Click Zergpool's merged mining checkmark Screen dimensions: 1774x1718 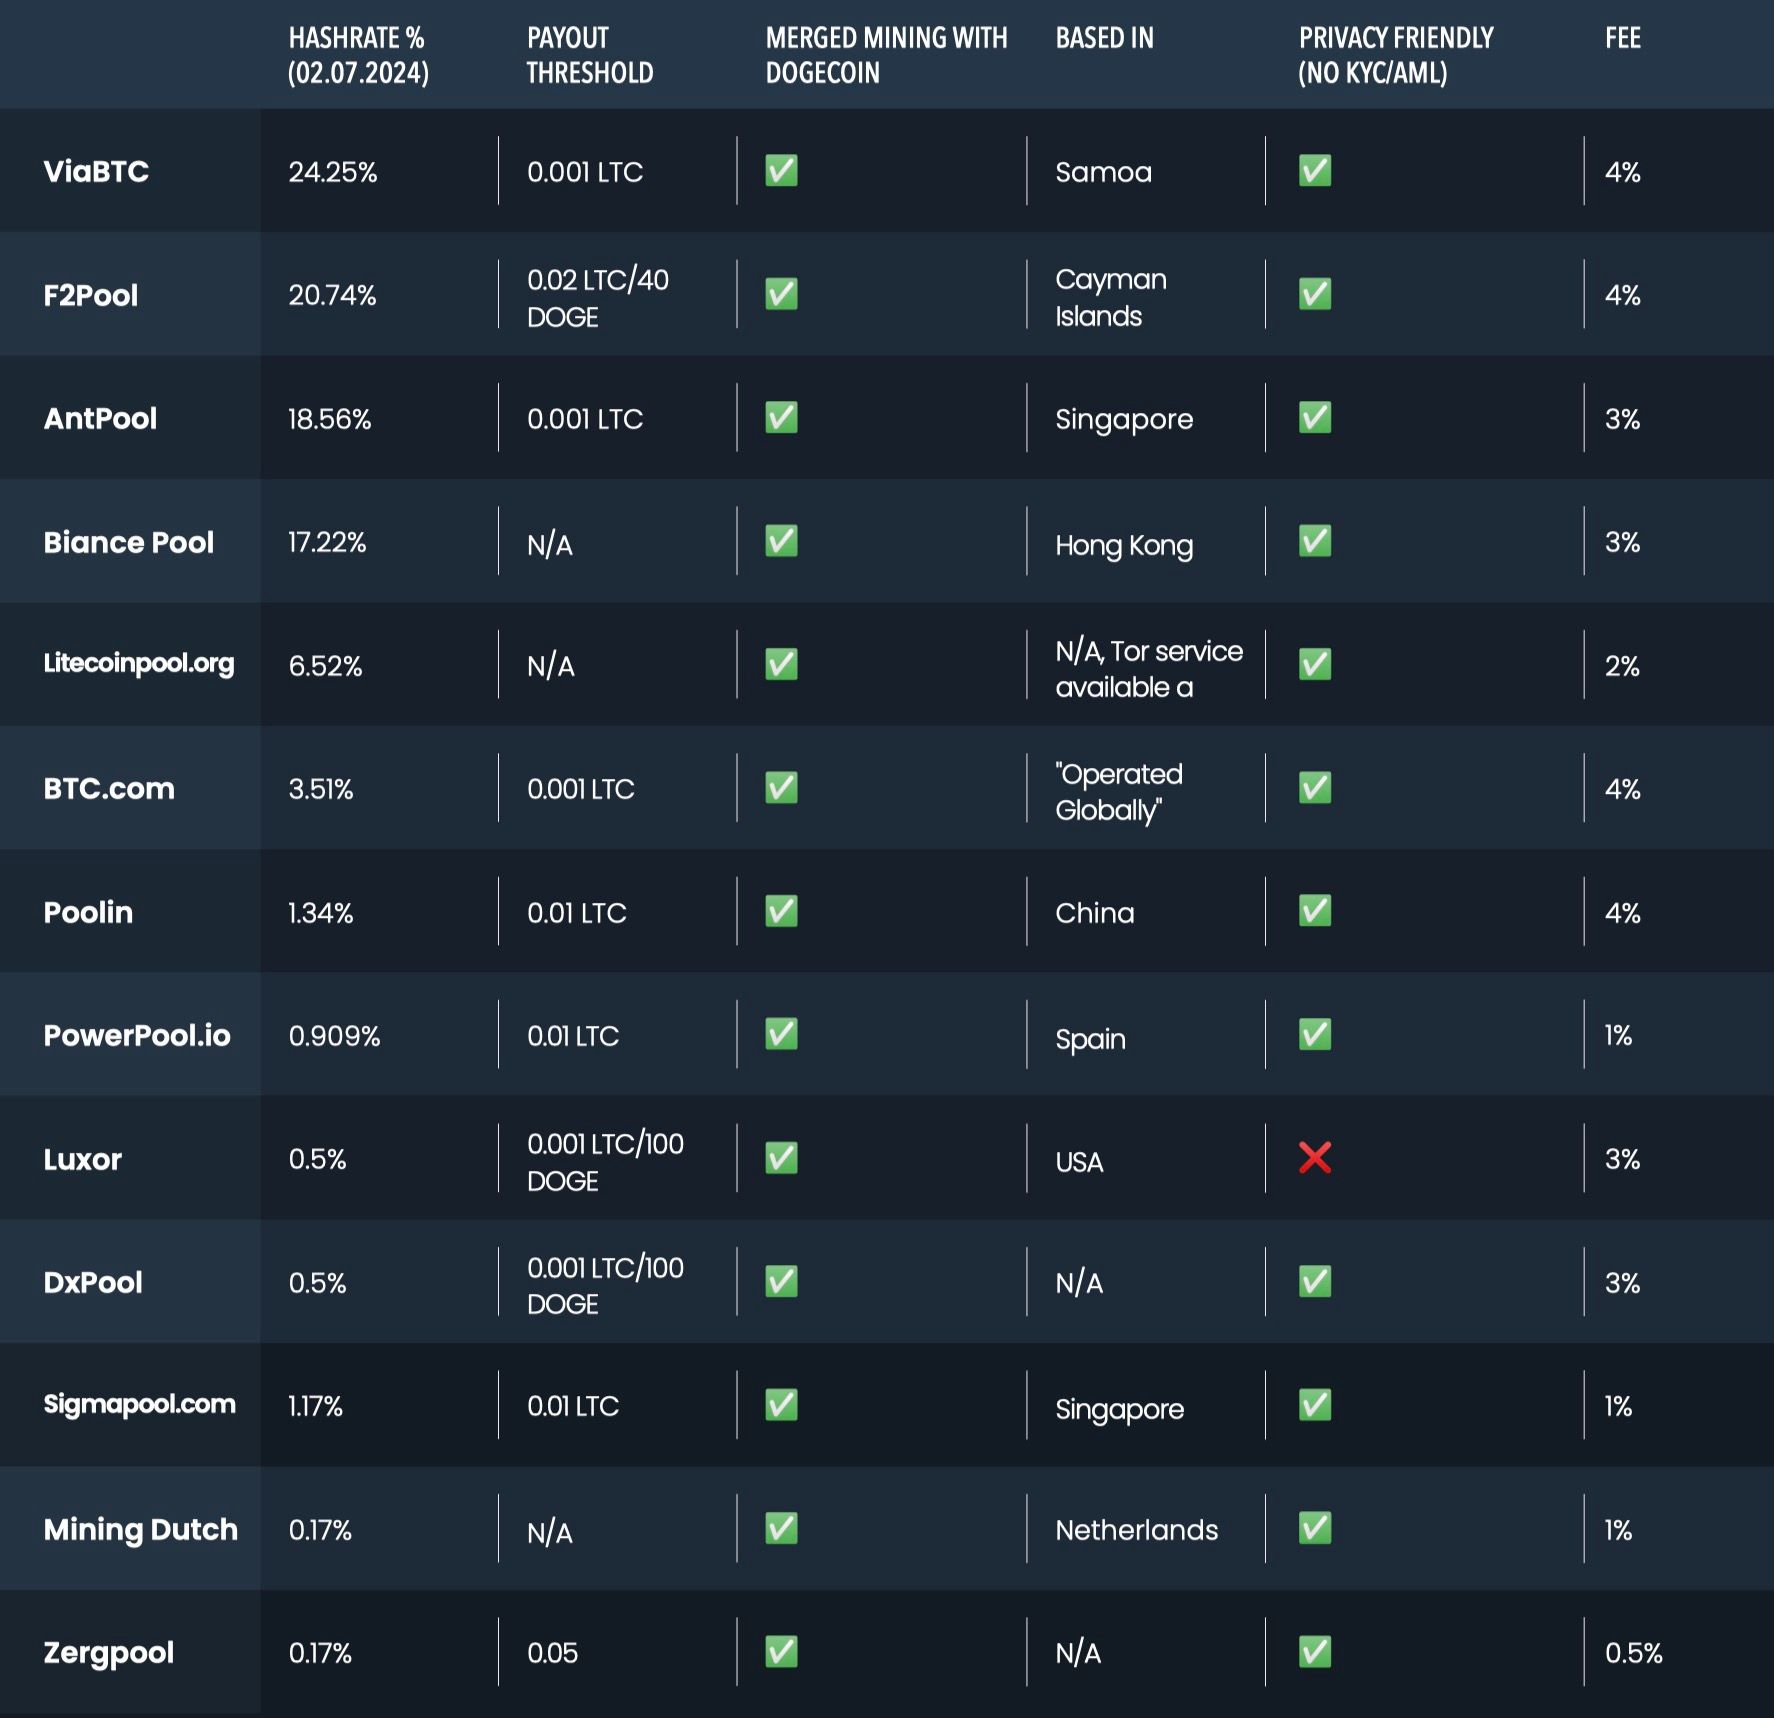click(781, 1652)
